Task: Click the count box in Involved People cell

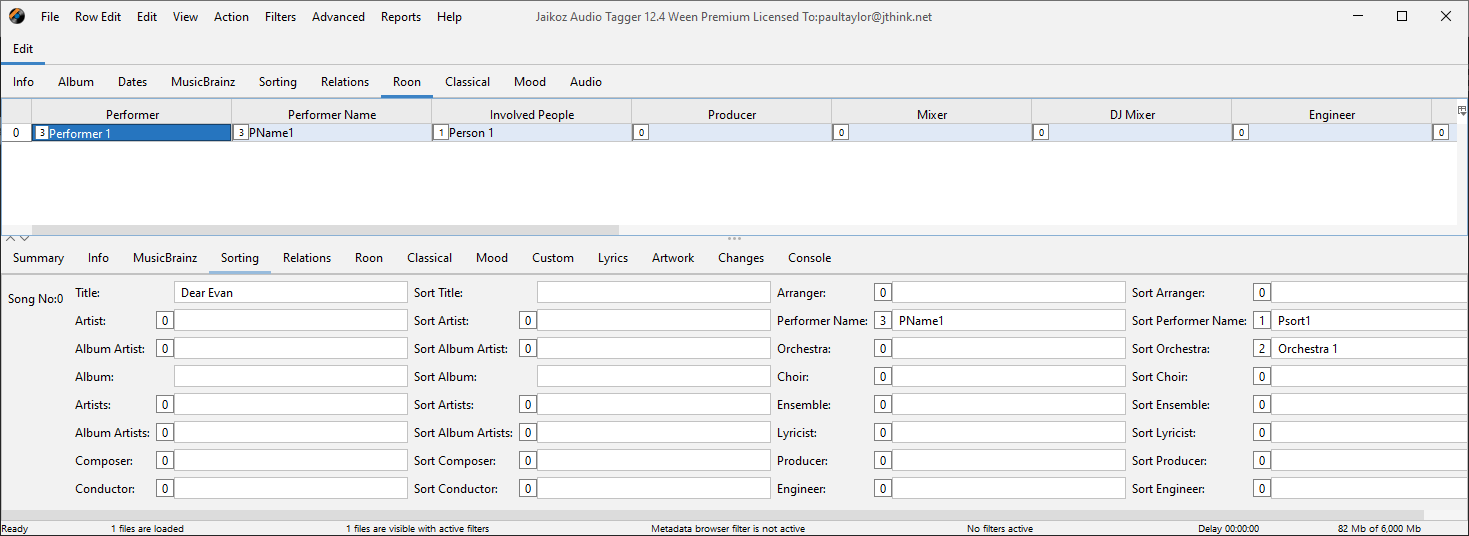Action: (440, 133)
